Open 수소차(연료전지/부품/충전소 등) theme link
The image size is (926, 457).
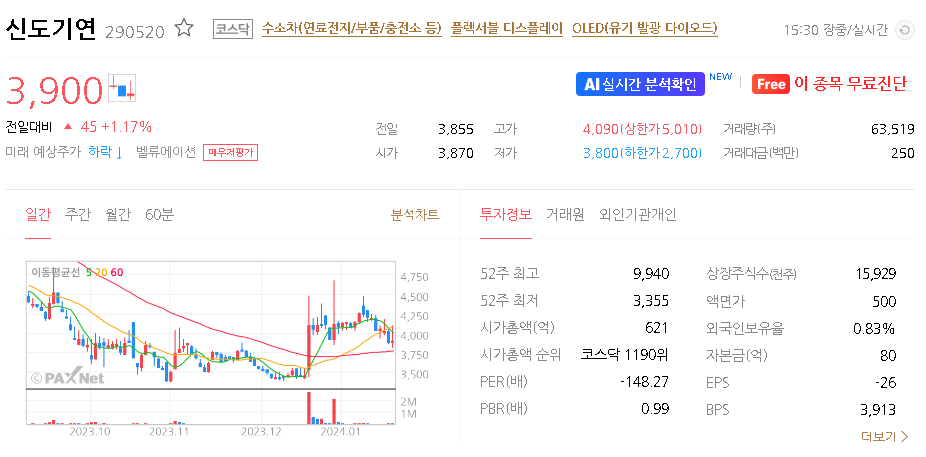click(351, 28)
